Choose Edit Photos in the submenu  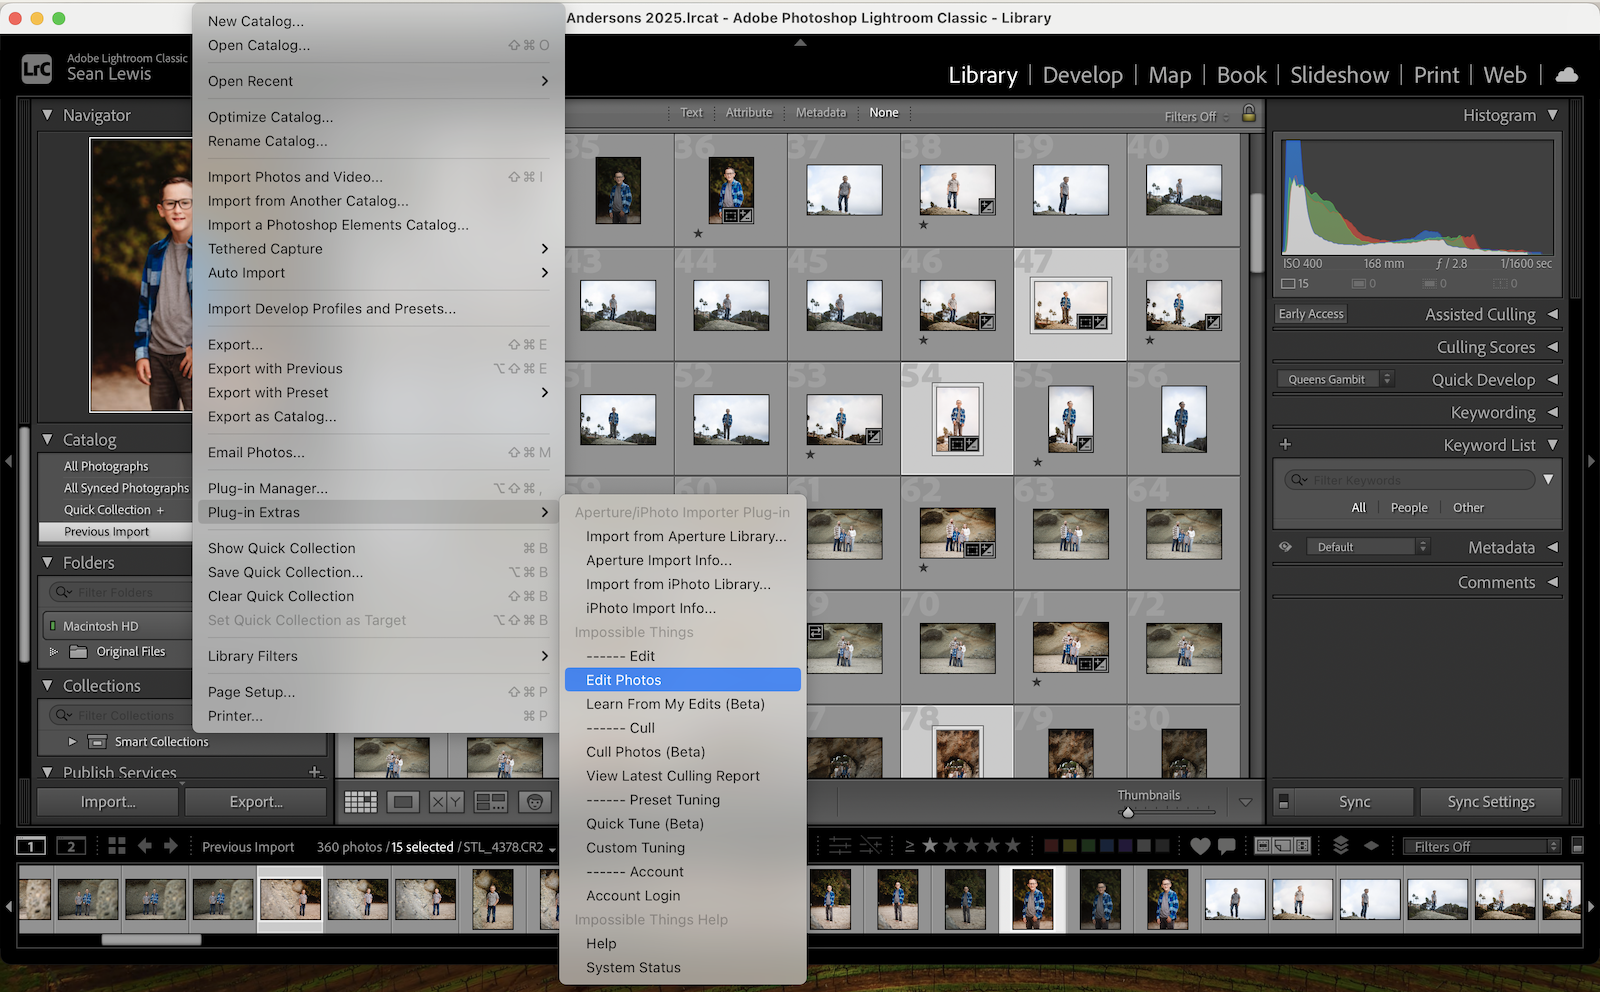point(623,680)
